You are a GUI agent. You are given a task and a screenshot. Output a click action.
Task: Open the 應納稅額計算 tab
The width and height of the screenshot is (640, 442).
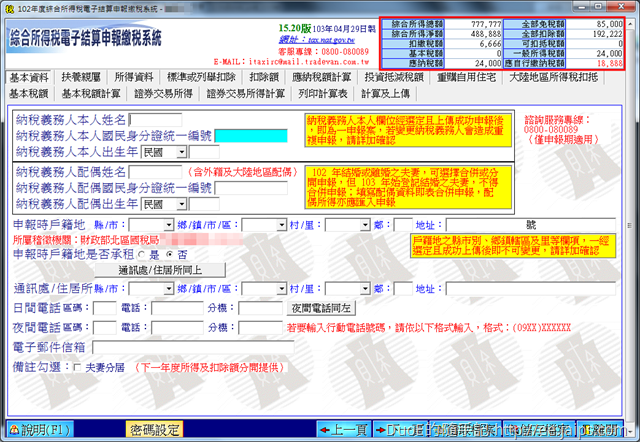tap(321, 77)
